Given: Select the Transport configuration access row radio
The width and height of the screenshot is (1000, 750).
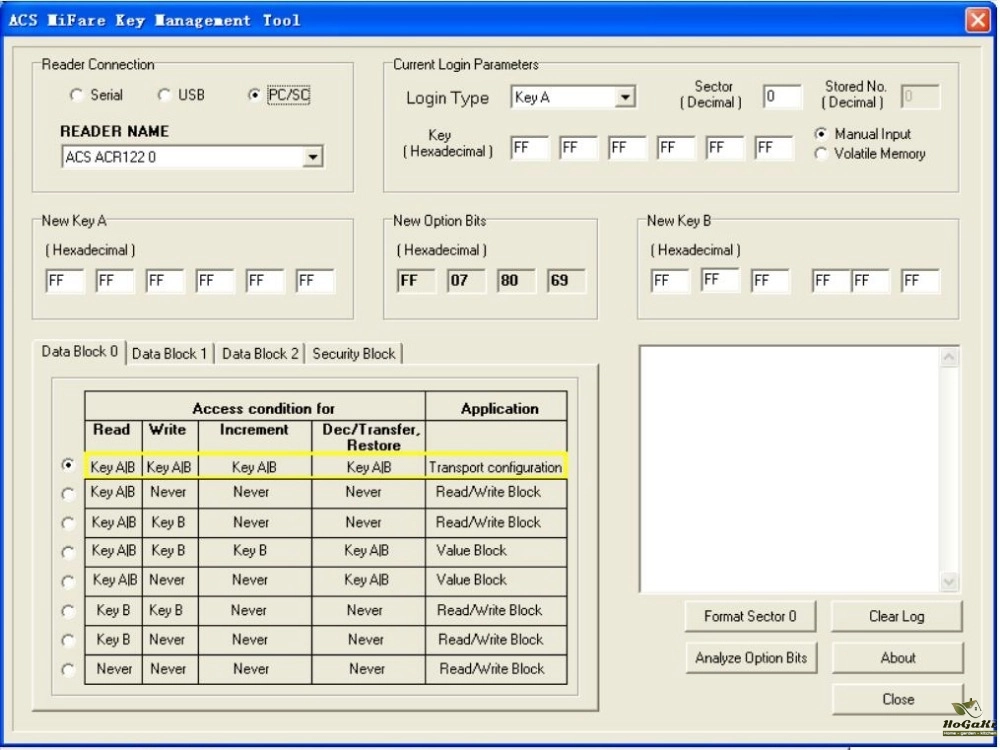Looking at the screenshot, I should click(68, 465).
